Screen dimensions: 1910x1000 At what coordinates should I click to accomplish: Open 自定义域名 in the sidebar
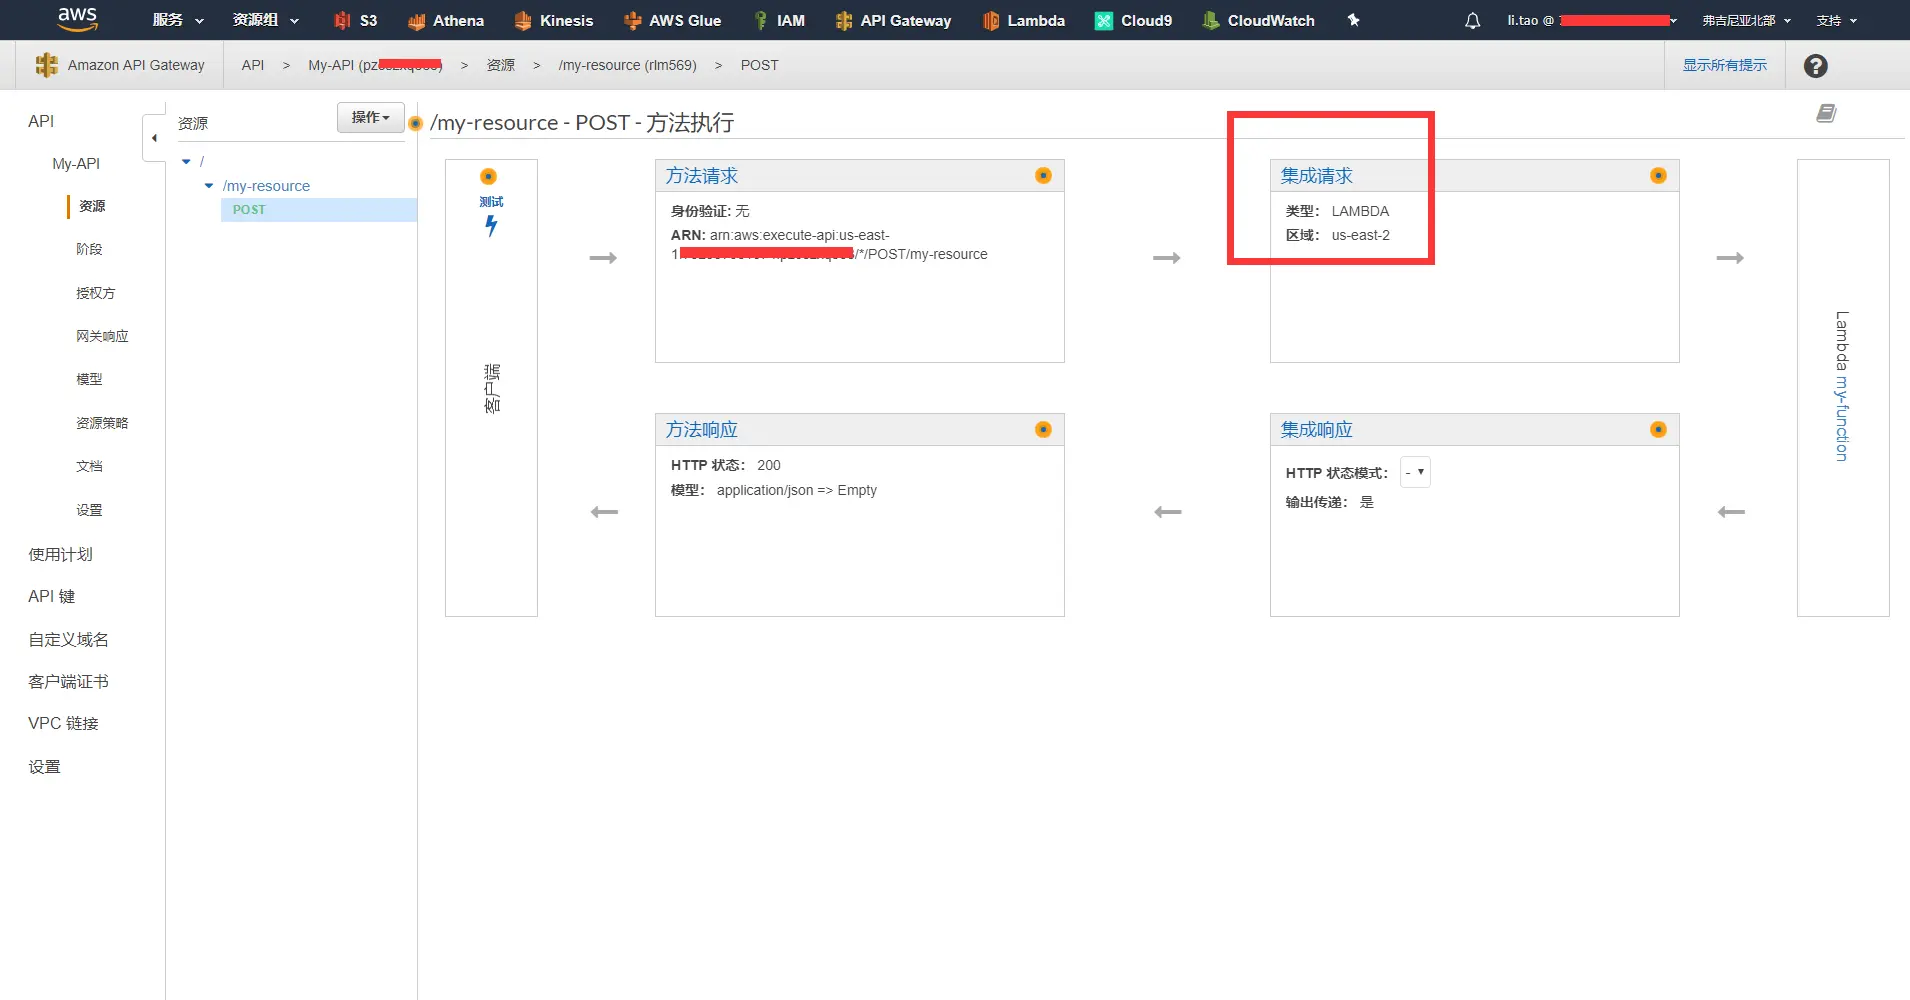point(68,639)
